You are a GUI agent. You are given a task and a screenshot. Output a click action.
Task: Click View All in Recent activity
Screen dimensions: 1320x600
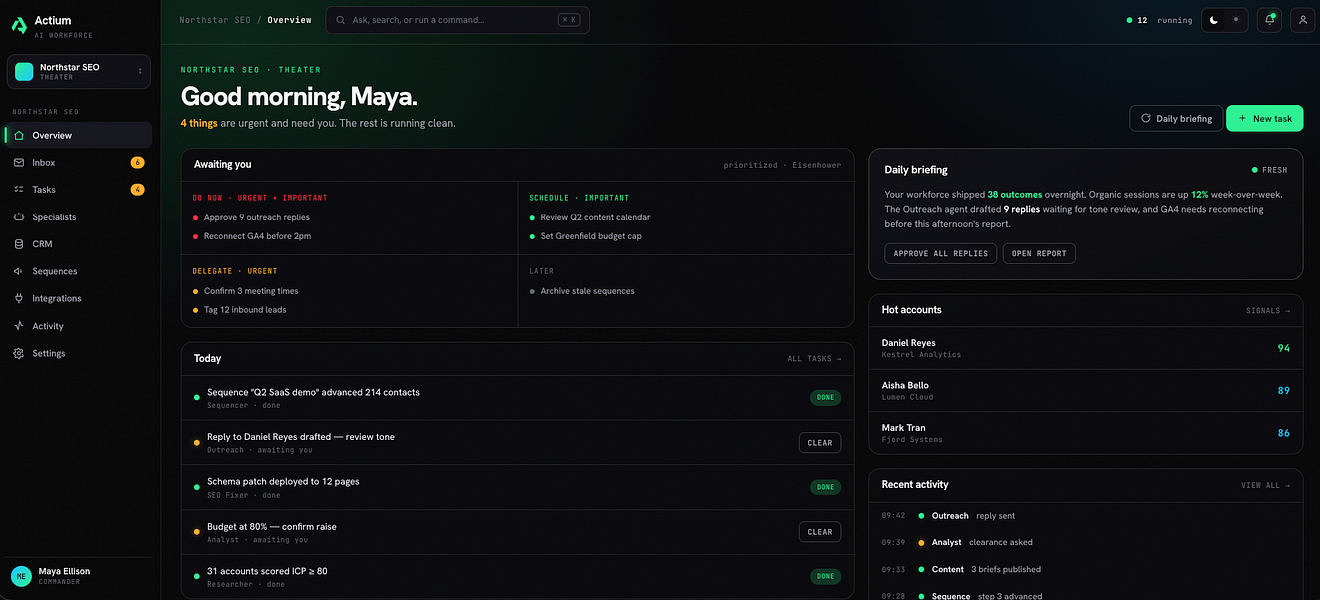pos(1265,486)
